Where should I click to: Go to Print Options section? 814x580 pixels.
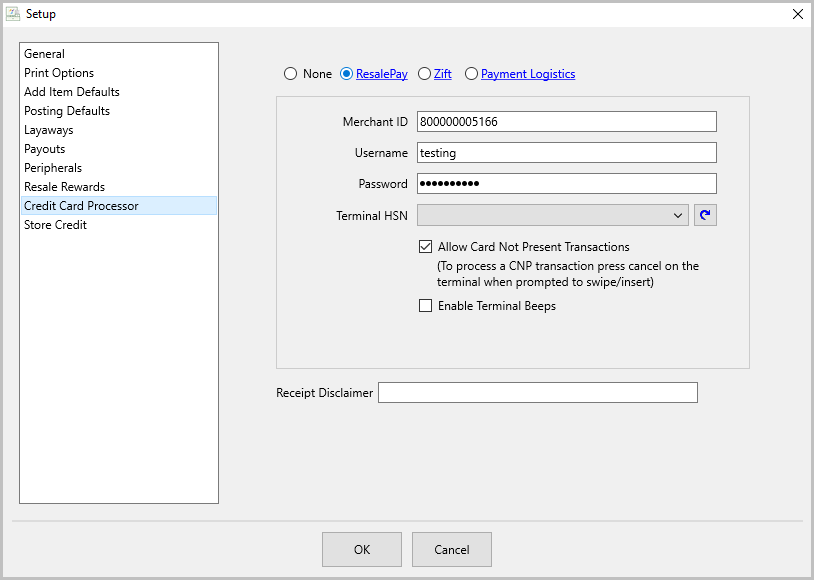[x=118, y=73]
